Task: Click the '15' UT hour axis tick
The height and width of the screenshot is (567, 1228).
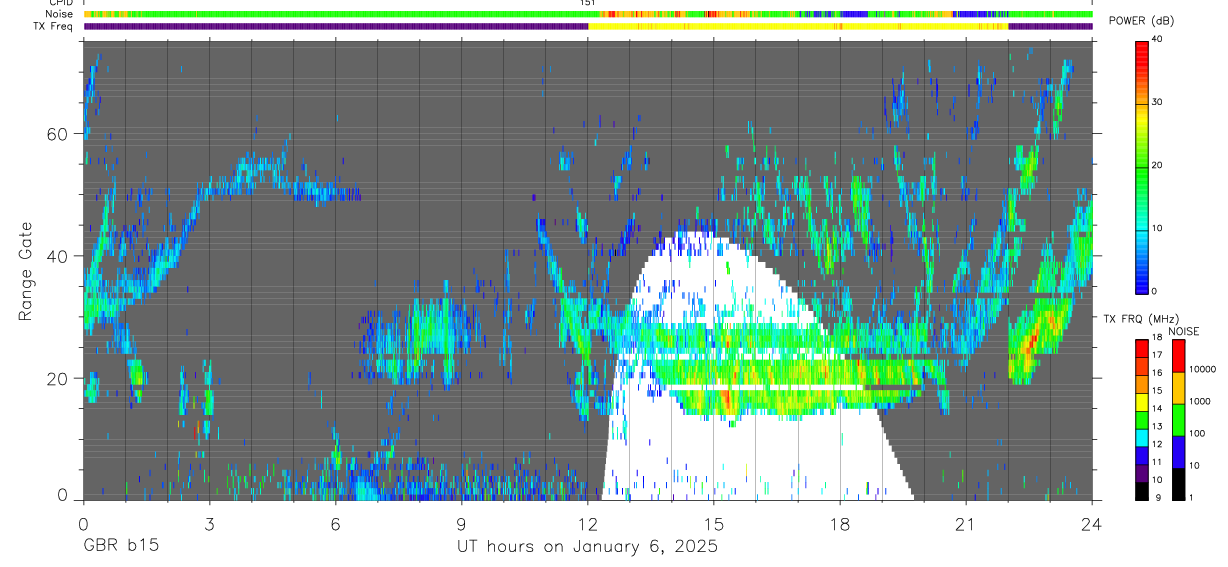Action: [713, 524]
